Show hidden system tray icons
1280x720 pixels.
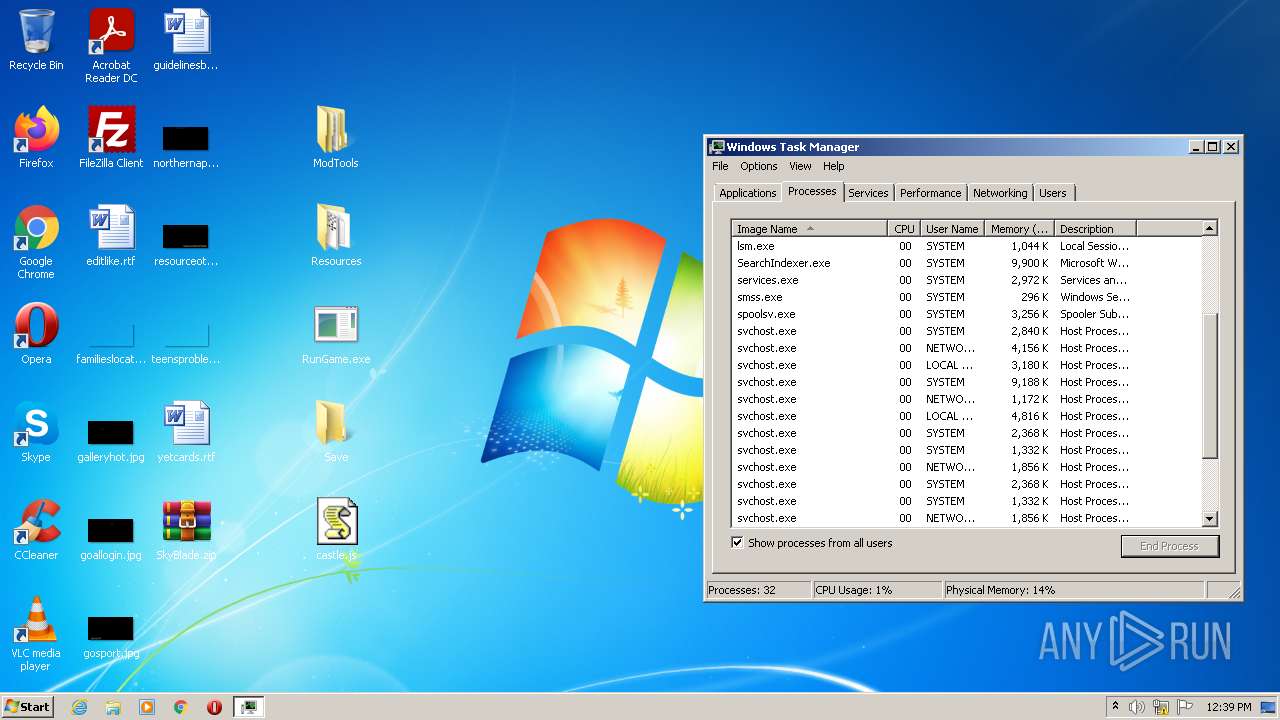pyautogui.click(x=1115, y=707)
